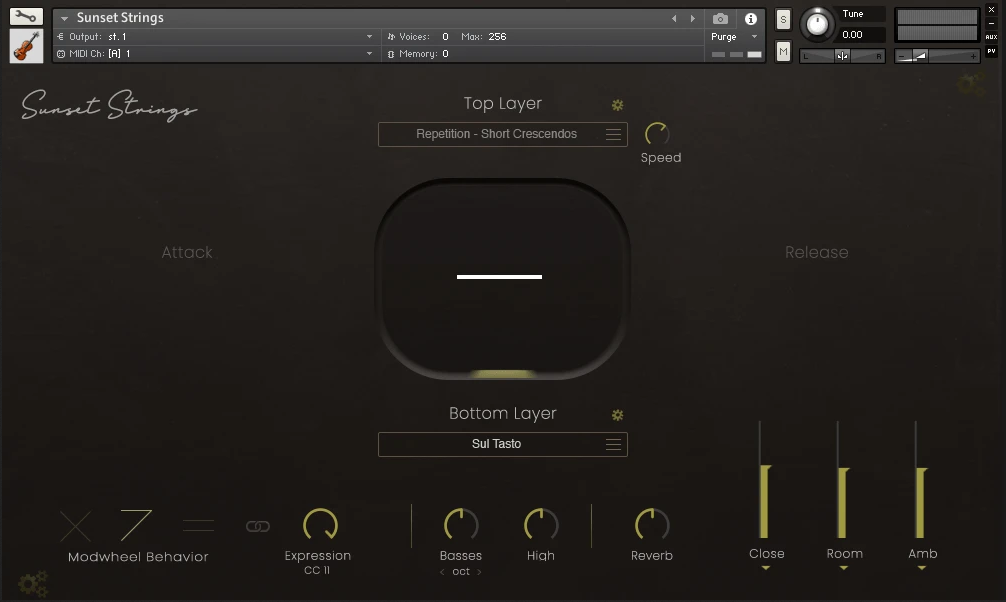Viewport: 1006px width, 602px height.
Task: Show instrument info via the i icon
Action: tap(750, 17)
